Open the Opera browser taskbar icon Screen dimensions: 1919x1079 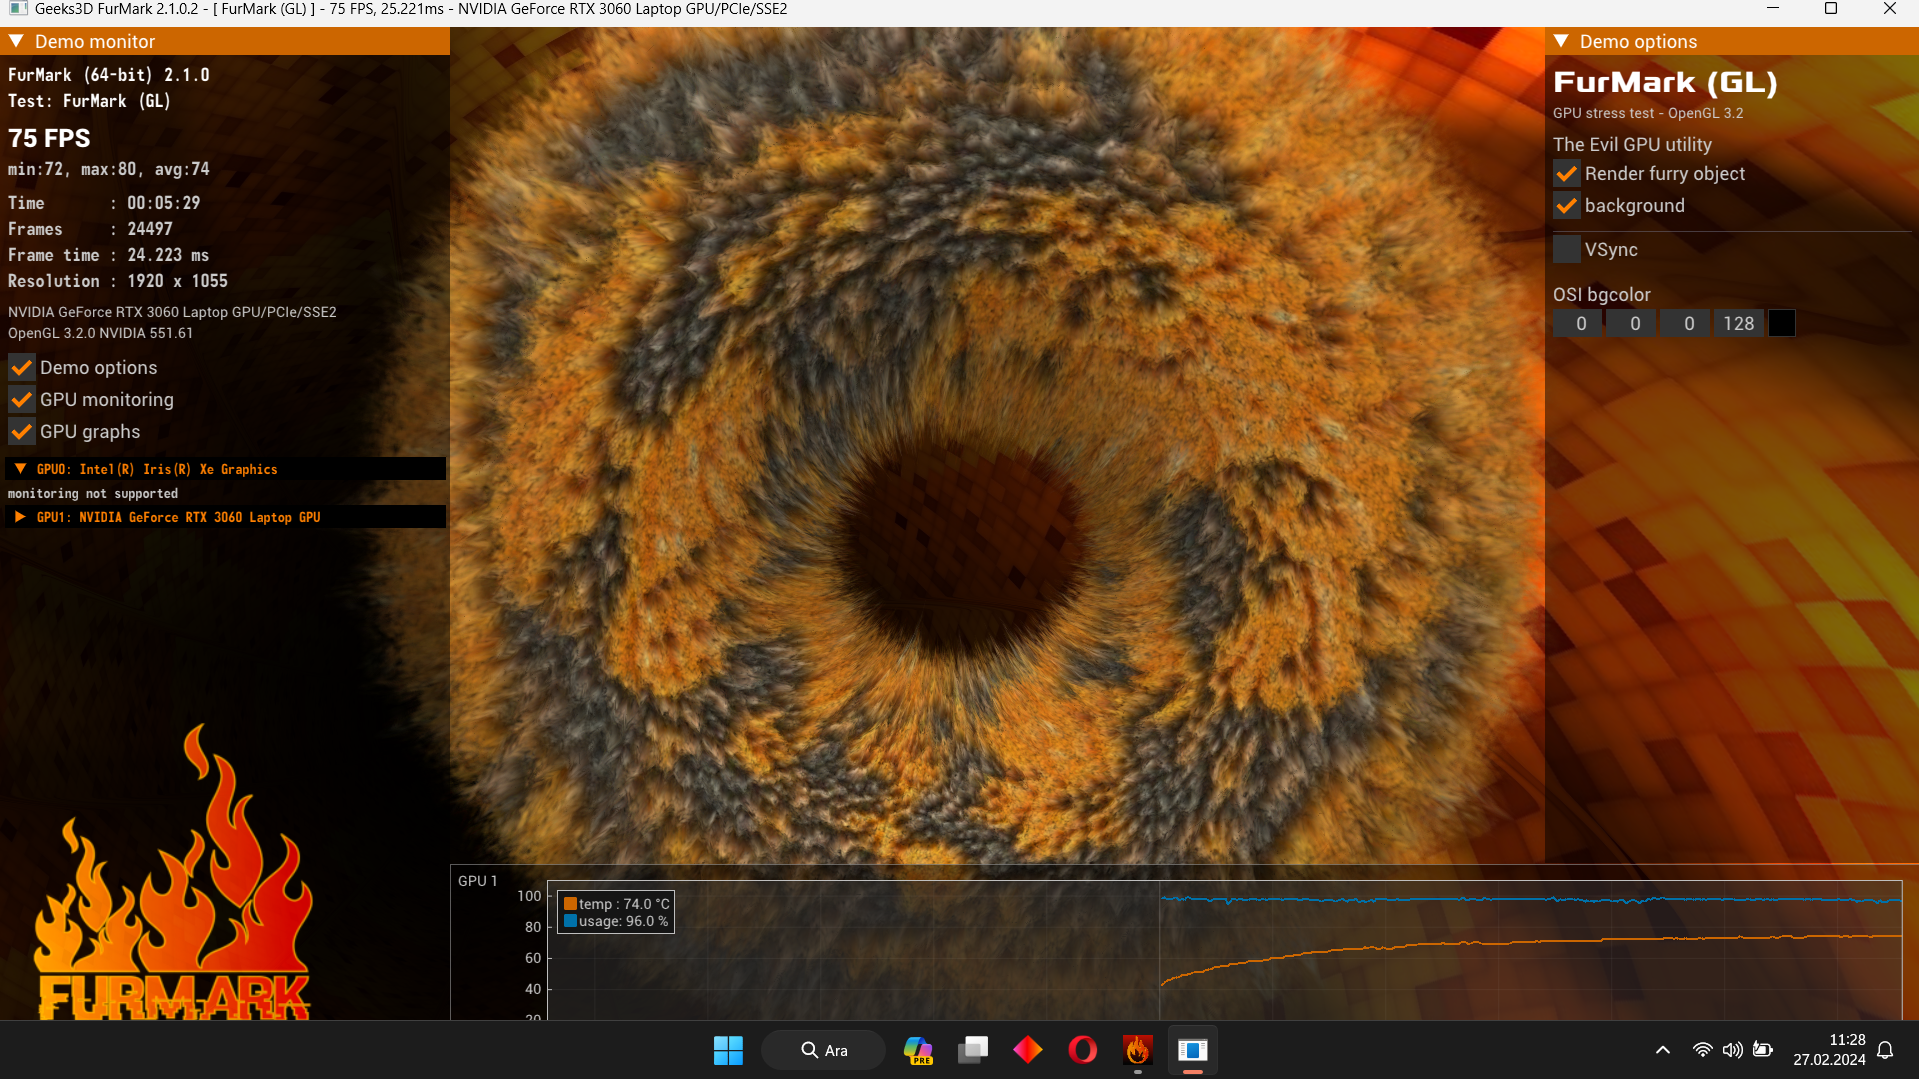1082,1050
